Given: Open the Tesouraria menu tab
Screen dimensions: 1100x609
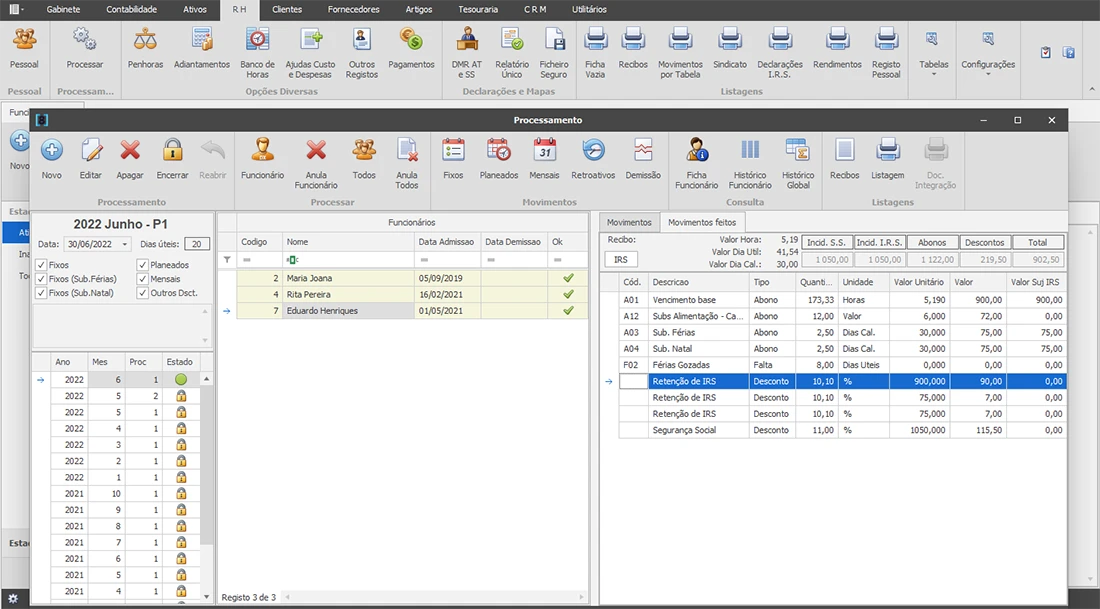Looking at the screenshot, I should [x=478, y=9].
